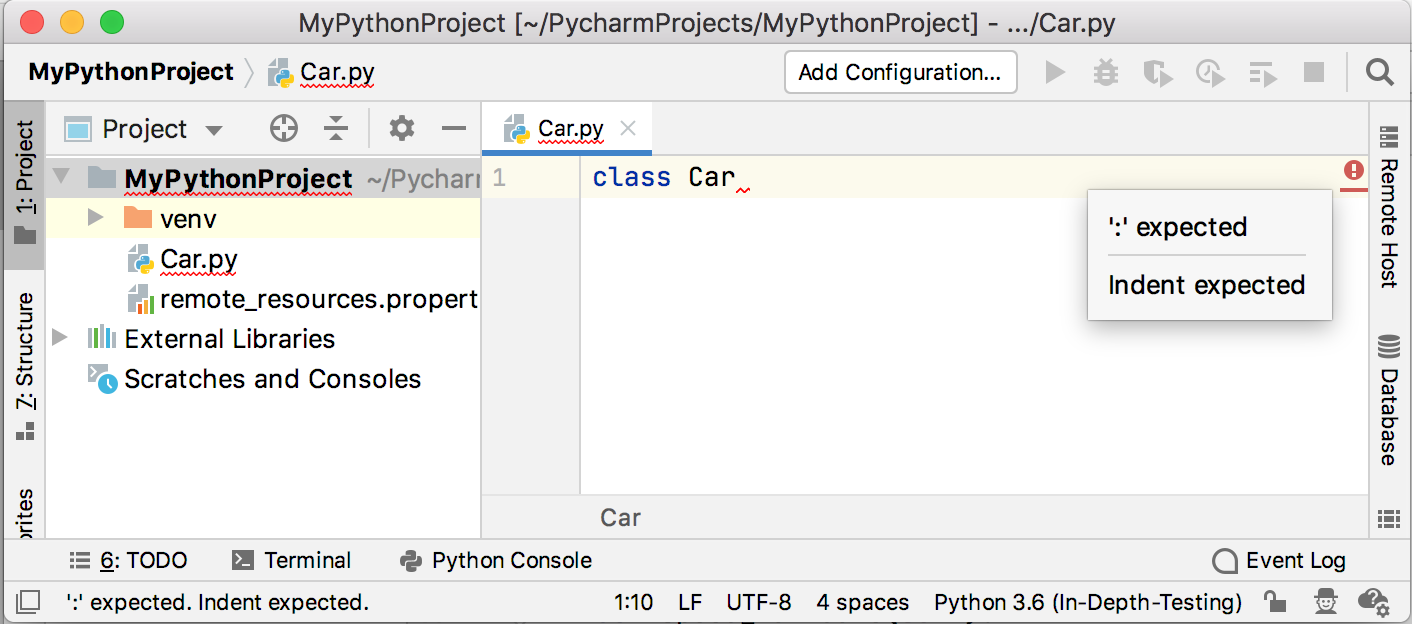The image size is (1412, 624).
Task: Open Remote Host side tab
Action: pyautogui.click(x=1389, y=207)
